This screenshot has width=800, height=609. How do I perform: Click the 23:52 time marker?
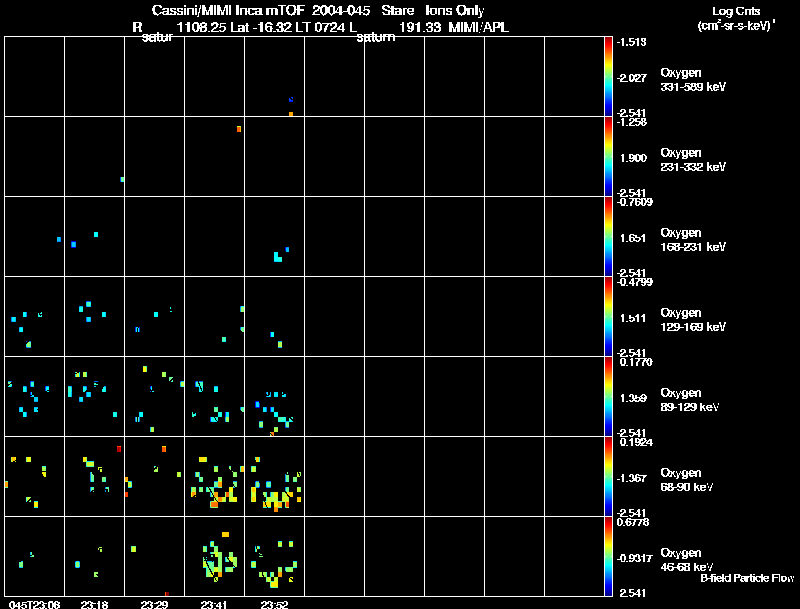[x=274, y=604]
